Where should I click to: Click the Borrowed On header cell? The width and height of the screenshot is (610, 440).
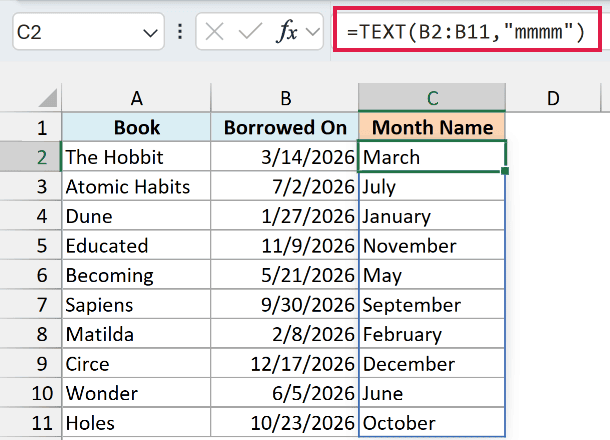(285, 127)
